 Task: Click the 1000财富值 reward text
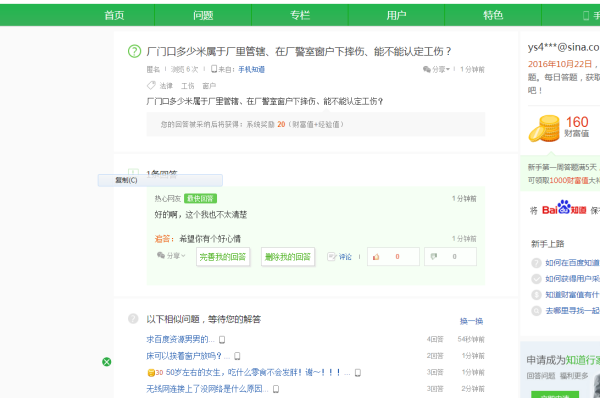pos(569,180)
